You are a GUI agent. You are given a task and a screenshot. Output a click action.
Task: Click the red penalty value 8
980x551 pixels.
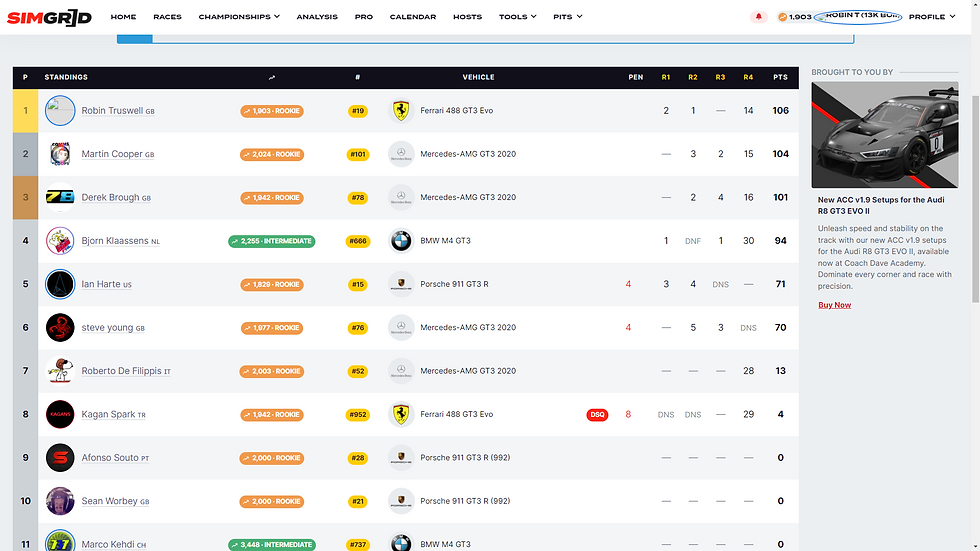628,414
